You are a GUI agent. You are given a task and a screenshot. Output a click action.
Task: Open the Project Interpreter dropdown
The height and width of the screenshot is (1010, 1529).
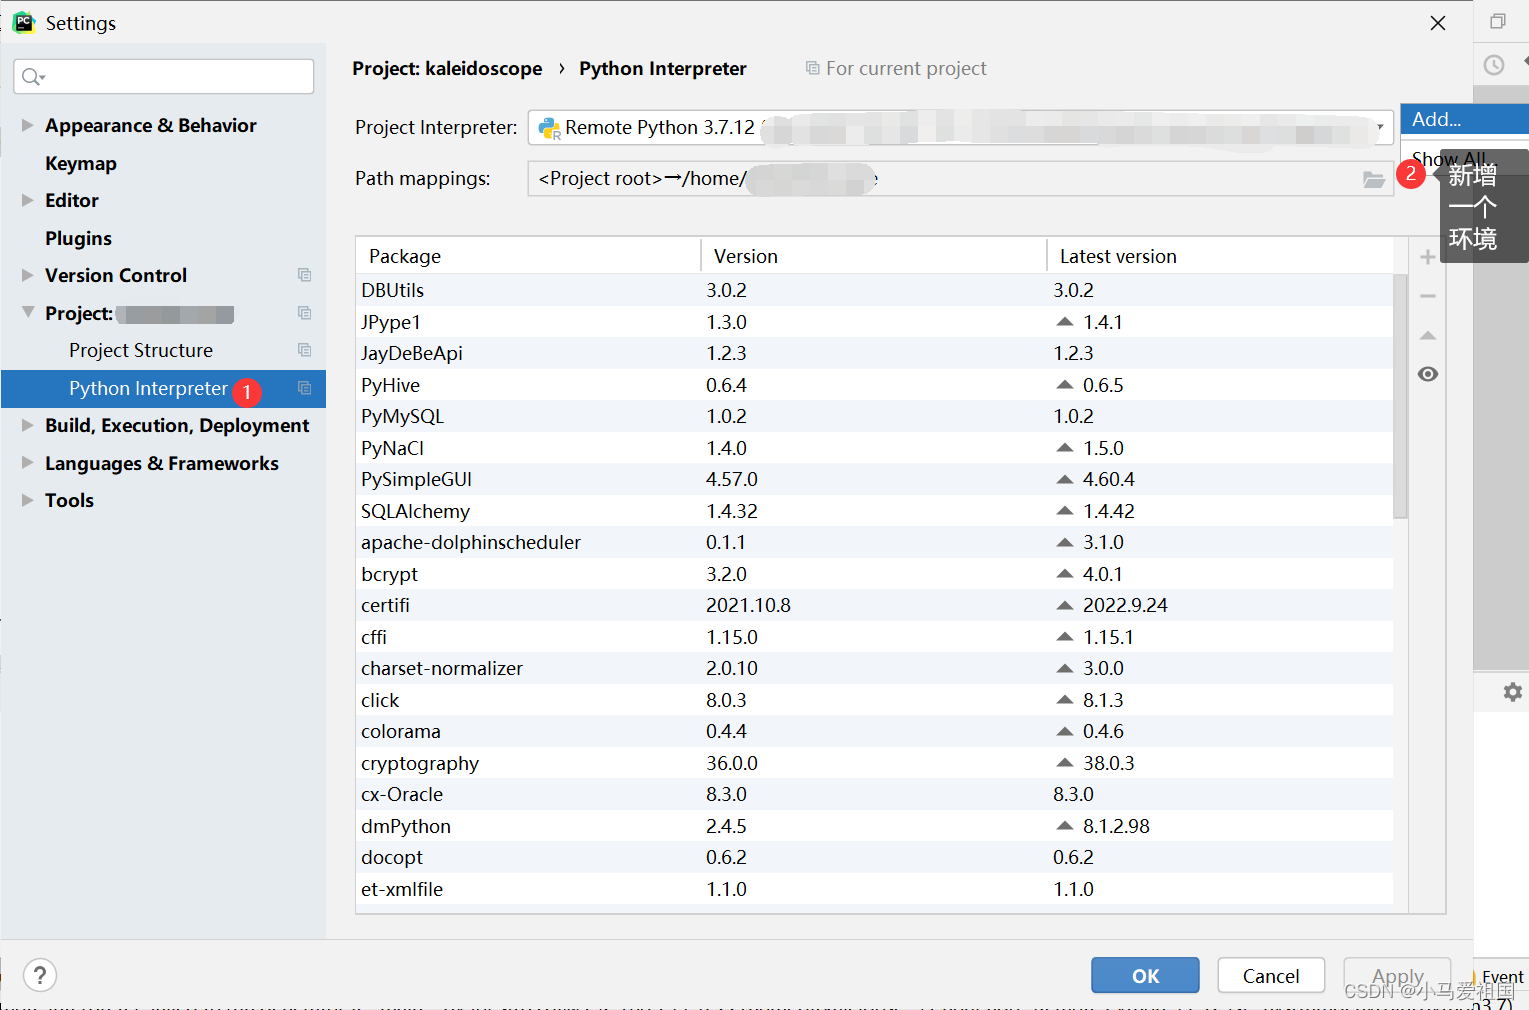point(960,127)
